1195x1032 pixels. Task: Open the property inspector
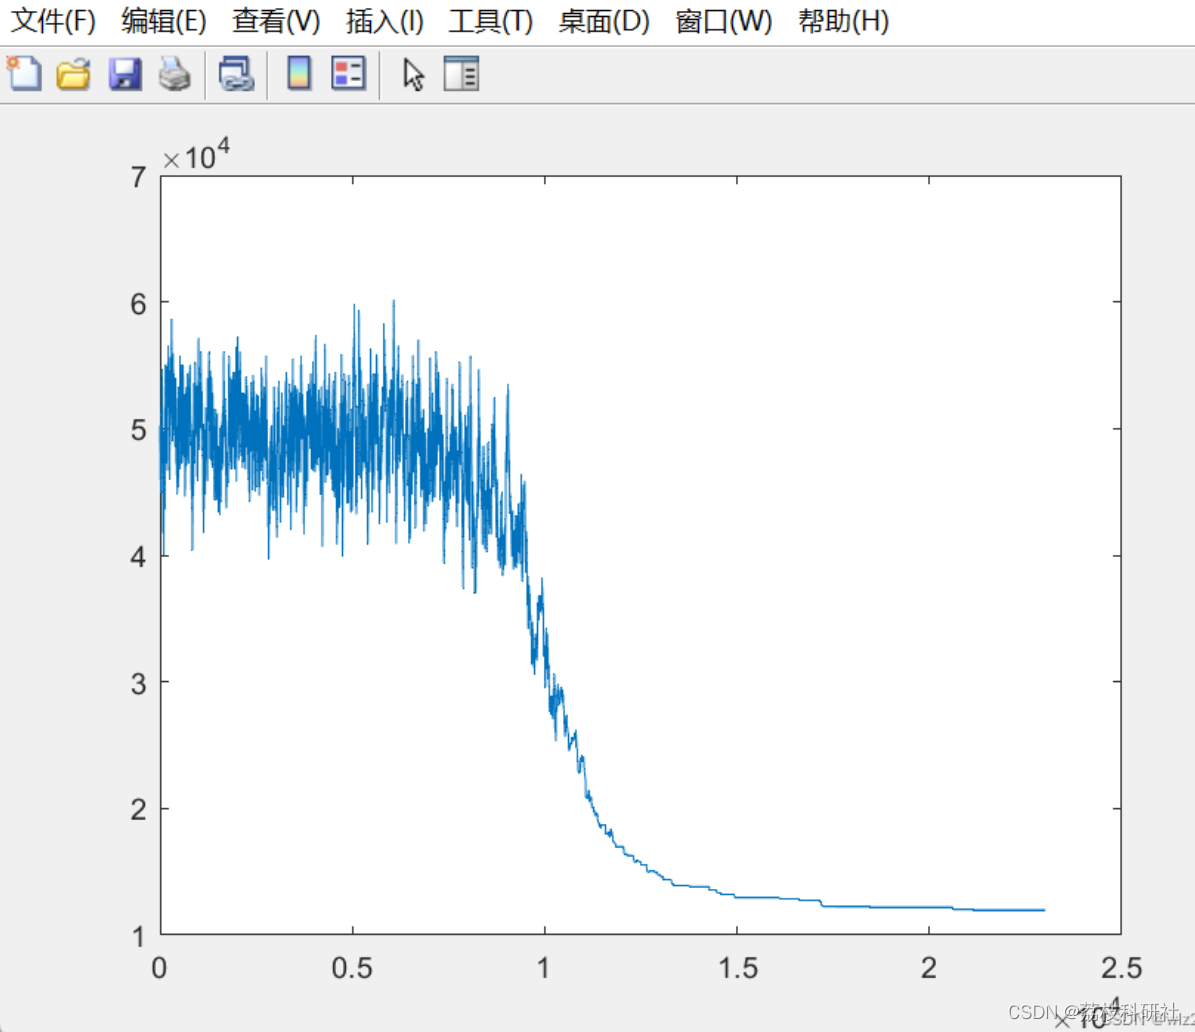461,73
